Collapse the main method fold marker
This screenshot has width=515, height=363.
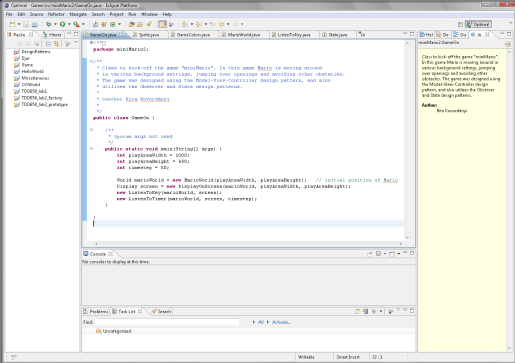[91, 149]
